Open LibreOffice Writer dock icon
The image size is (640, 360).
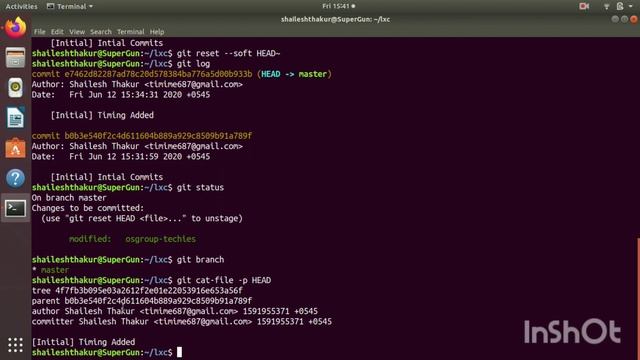pos(16,118)
